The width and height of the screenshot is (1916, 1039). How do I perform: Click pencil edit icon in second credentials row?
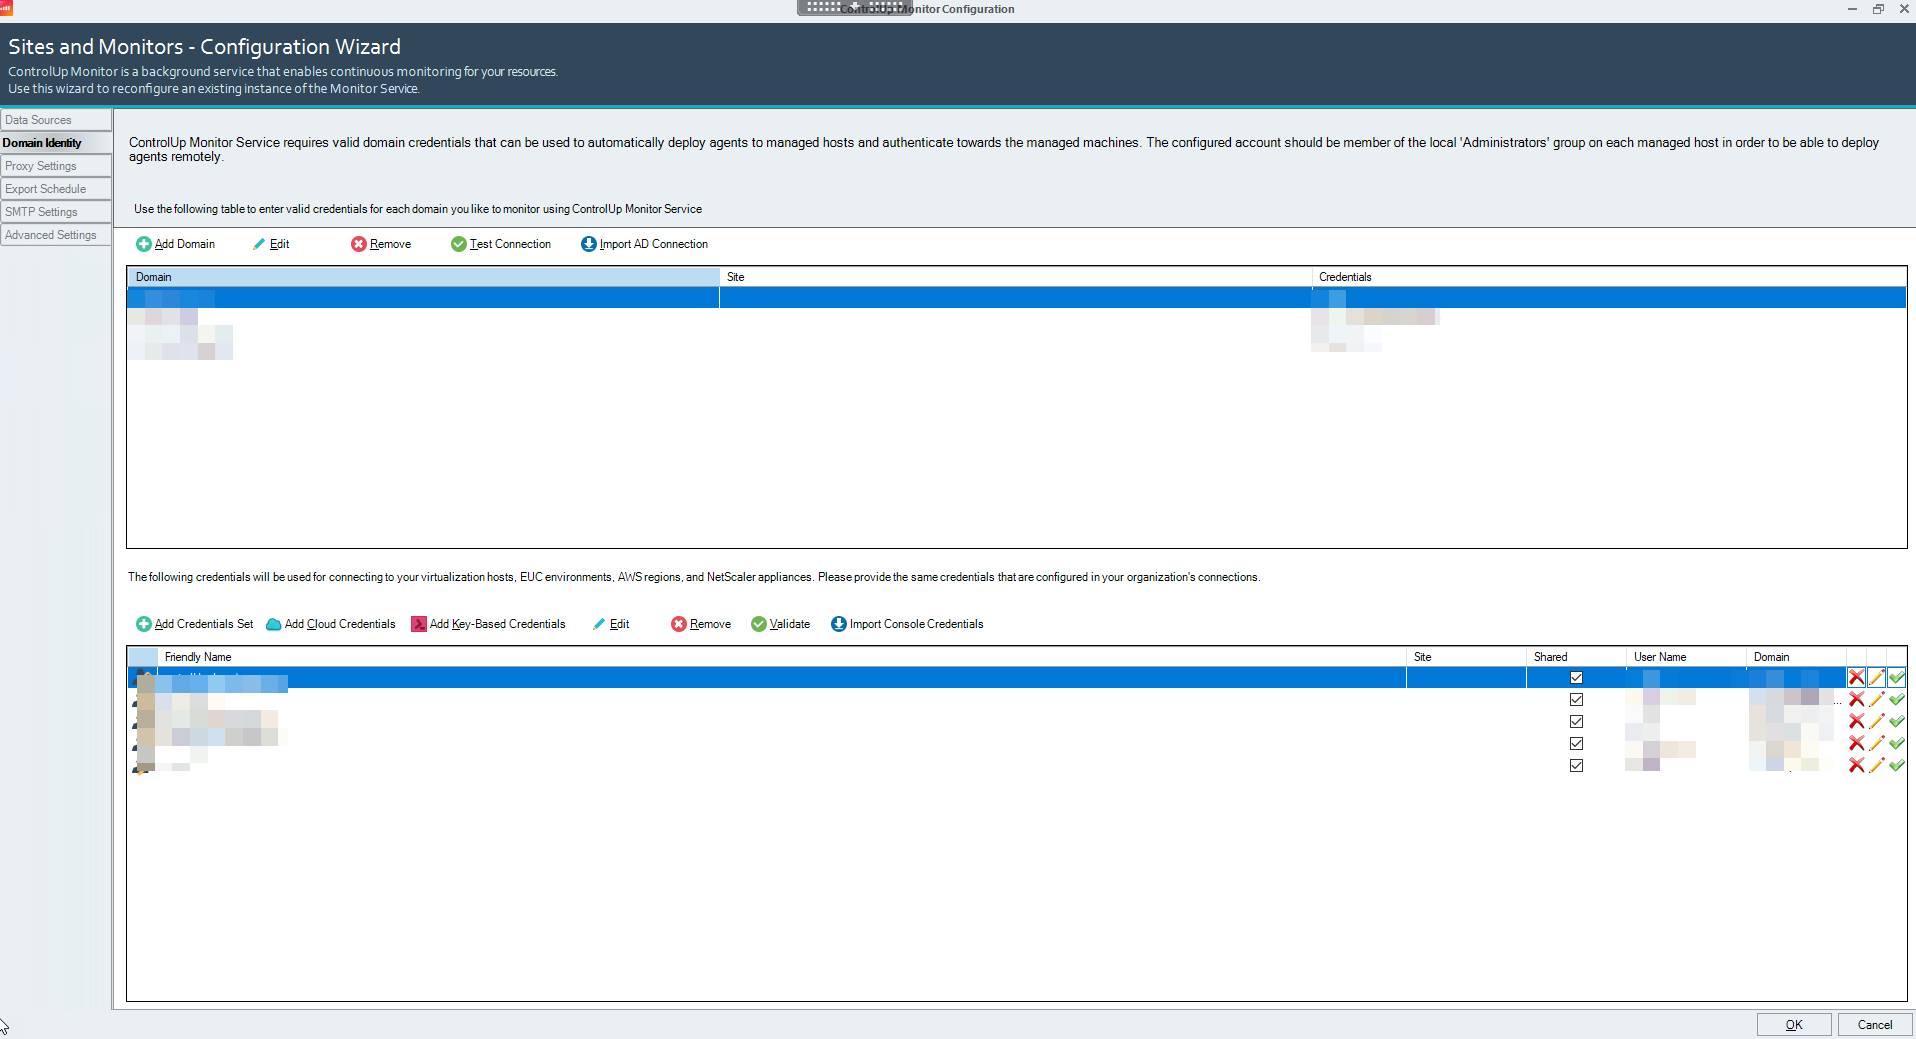(1876, 699)
